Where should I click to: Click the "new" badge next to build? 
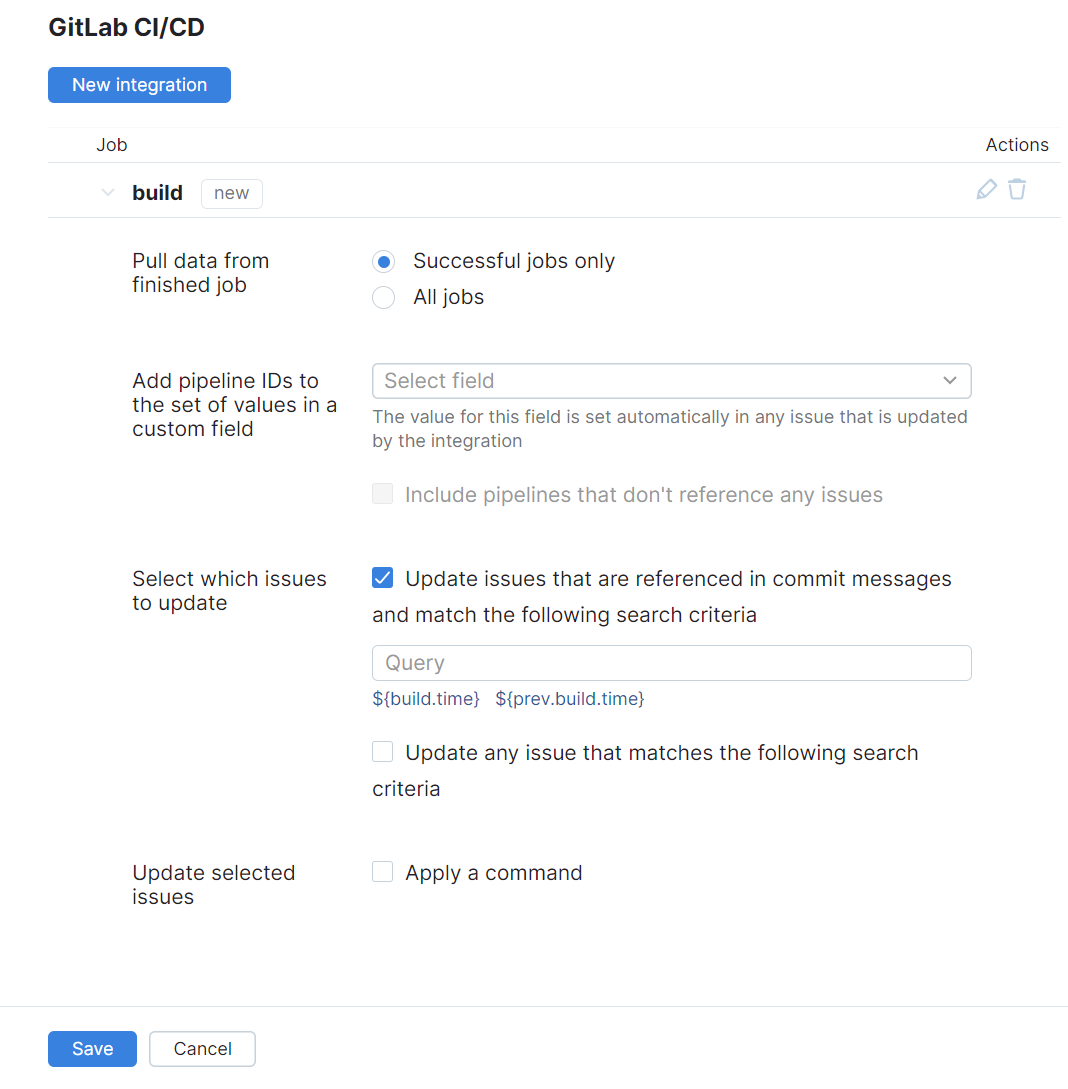click(231, 193)
